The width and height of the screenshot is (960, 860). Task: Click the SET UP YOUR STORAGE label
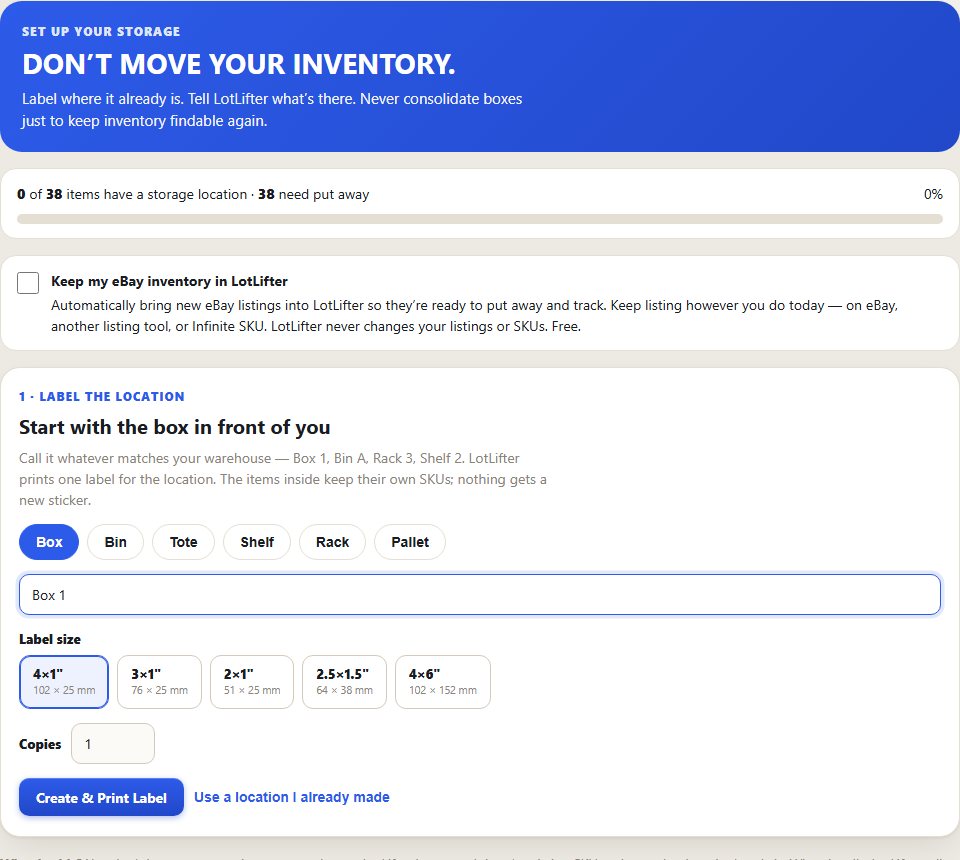point(101,32)
